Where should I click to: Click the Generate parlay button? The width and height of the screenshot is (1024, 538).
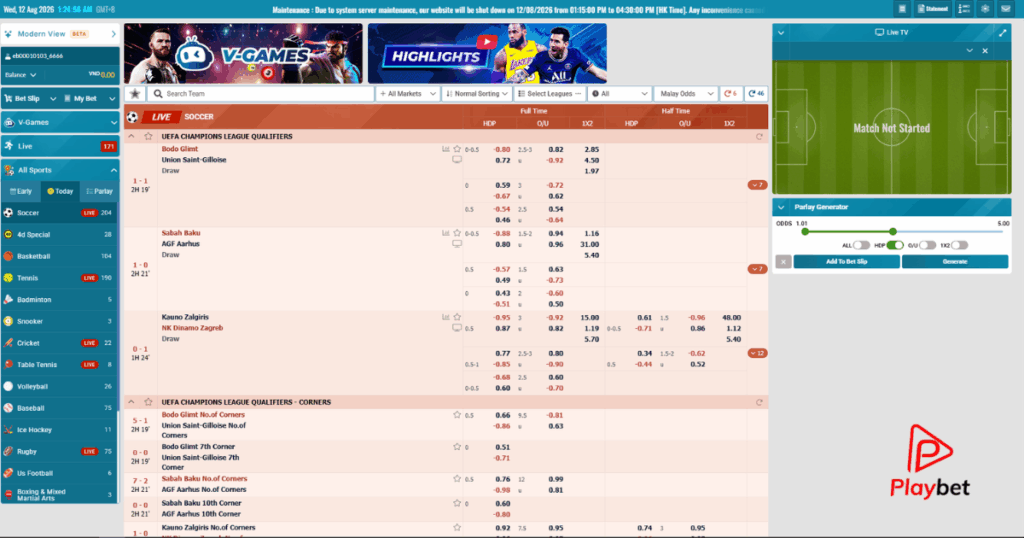click(955, 262)
